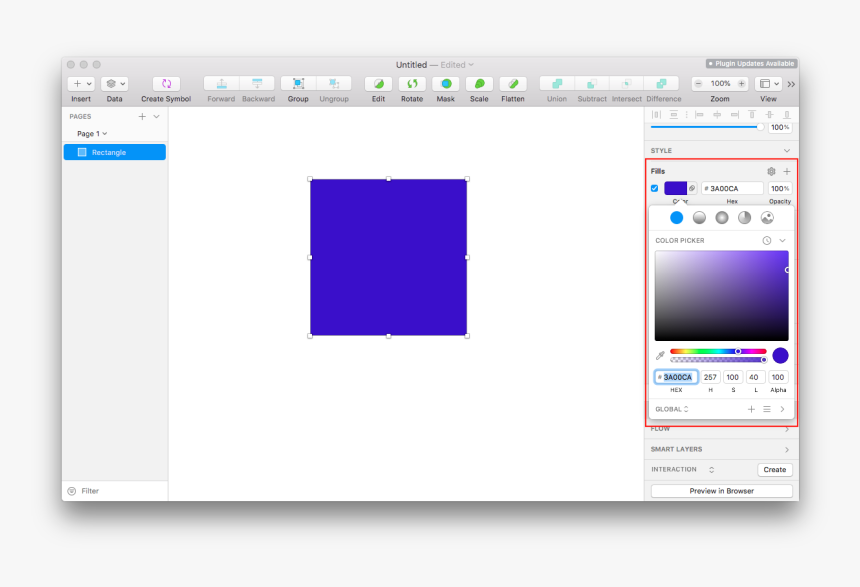The height and width of the screenshot is (587, 860).
Task: Toggle the fill checkbox
Action: 654,188
